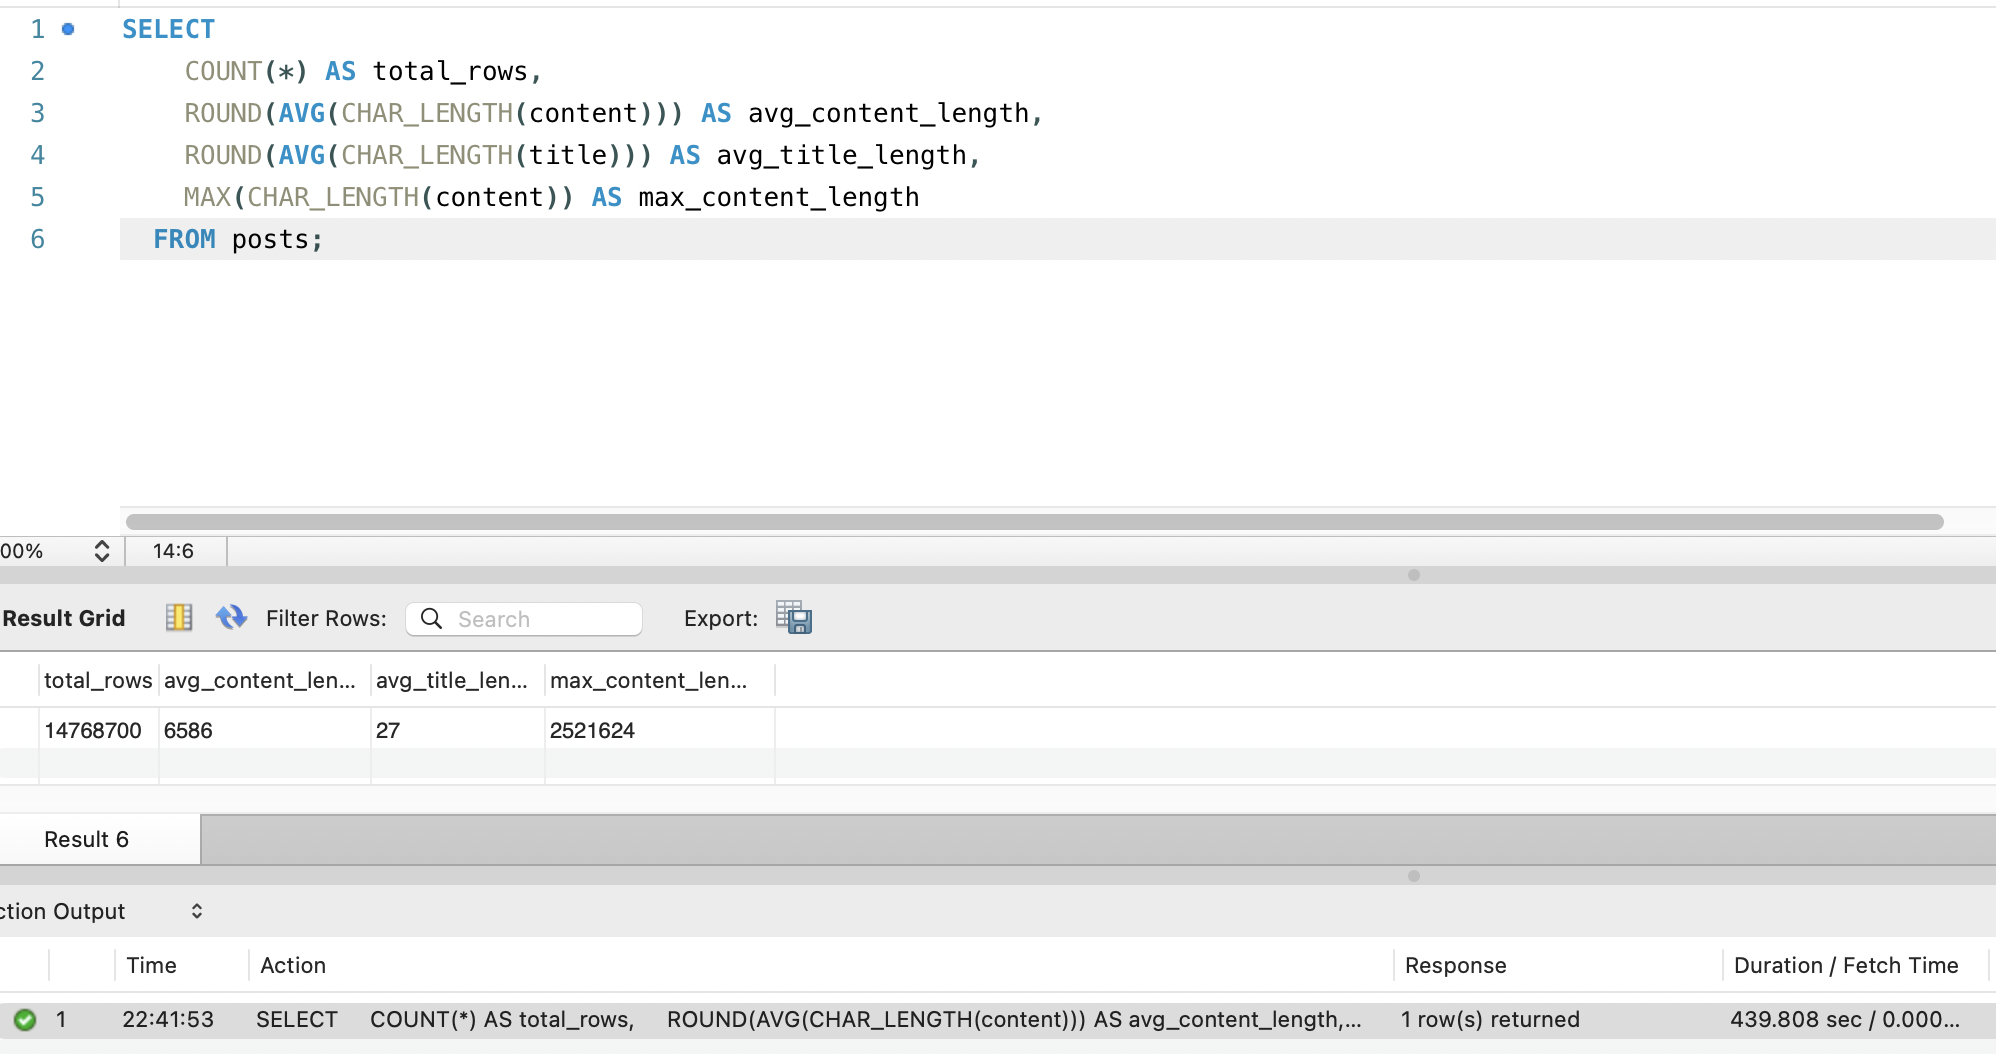Click the result grid columns icon
1996x1054 pixels.
click(179, 618)
